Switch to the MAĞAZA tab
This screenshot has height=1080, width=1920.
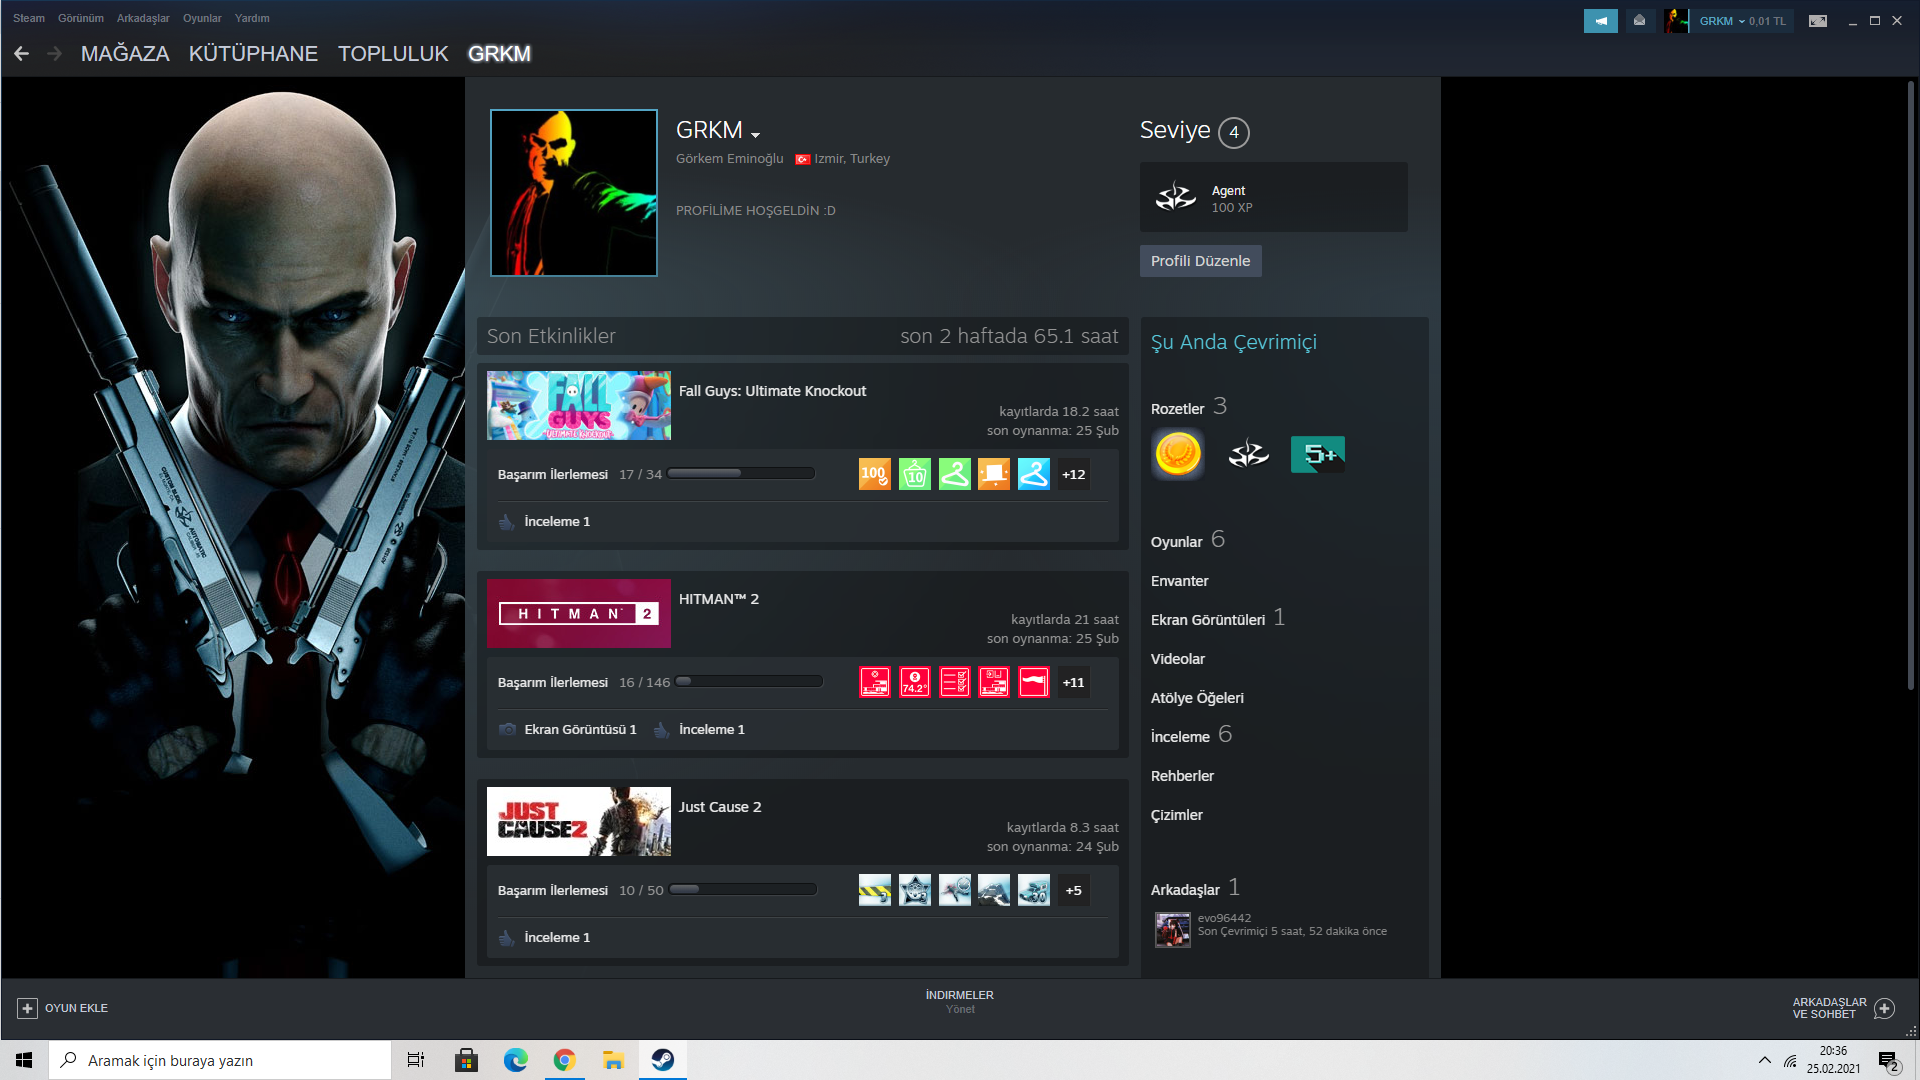point(125,54)
